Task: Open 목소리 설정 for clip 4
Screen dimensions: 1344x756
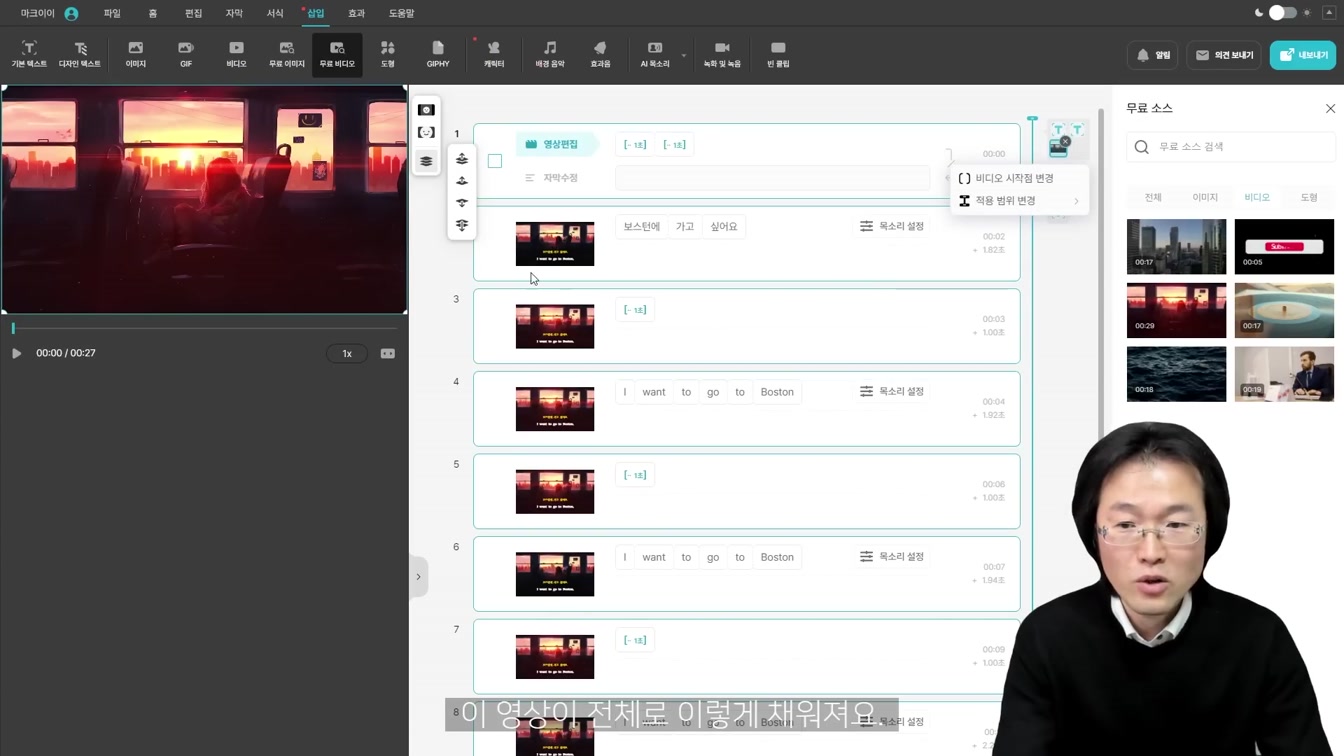Action: click(892, 391)
